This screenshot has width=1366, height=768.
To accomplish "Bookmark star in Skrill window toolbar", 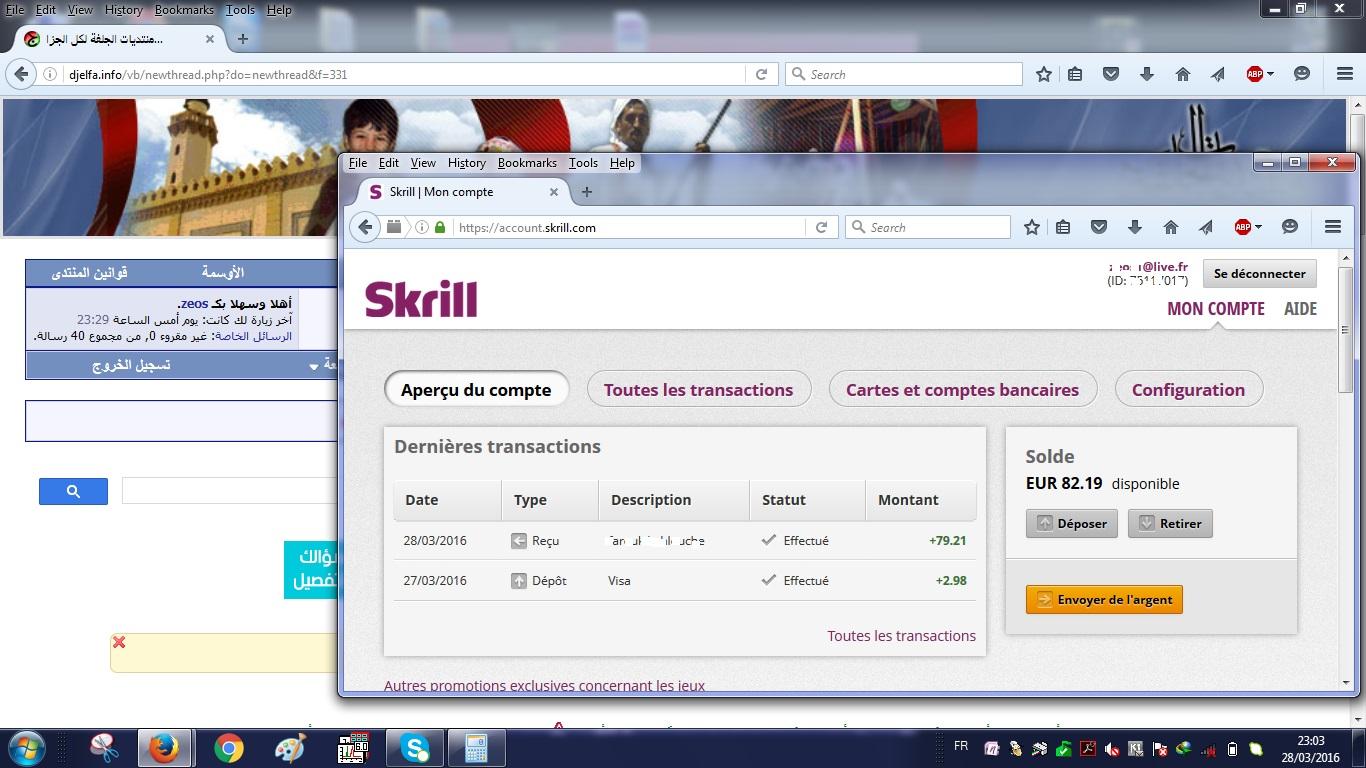I will tap(1032, 227).
